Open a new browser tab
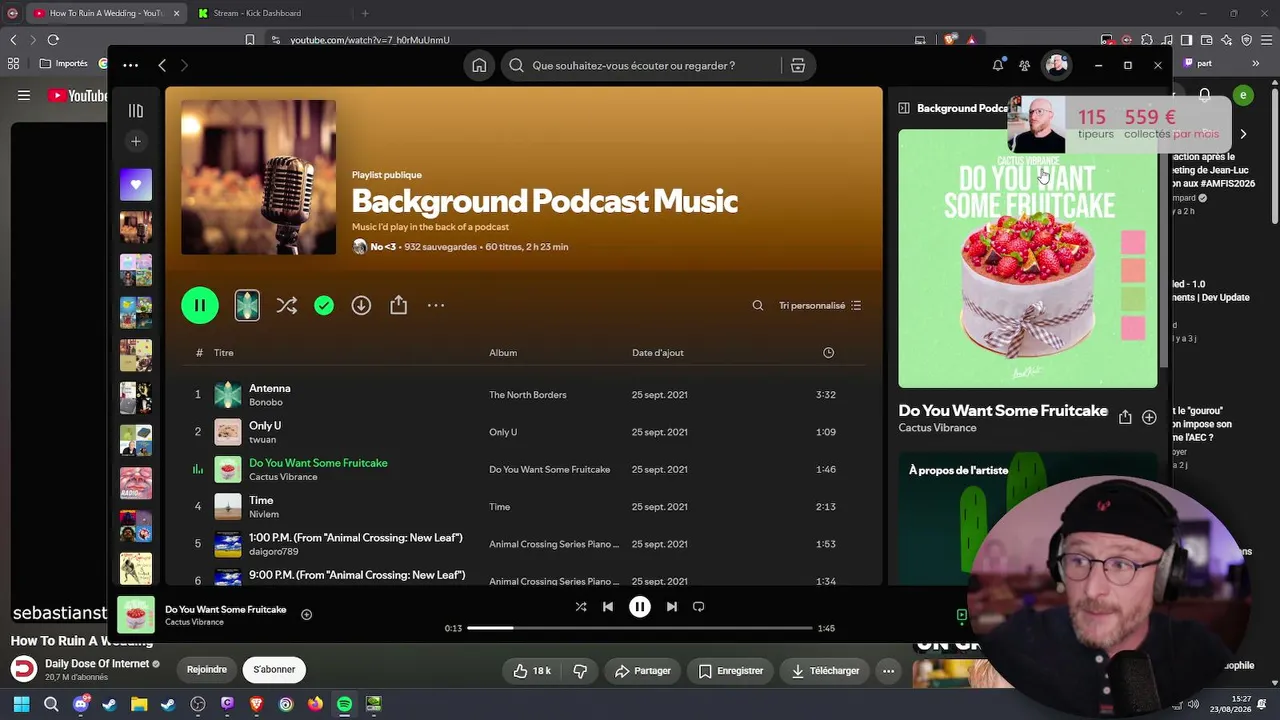1280x720 pixels. coord(365,13)
